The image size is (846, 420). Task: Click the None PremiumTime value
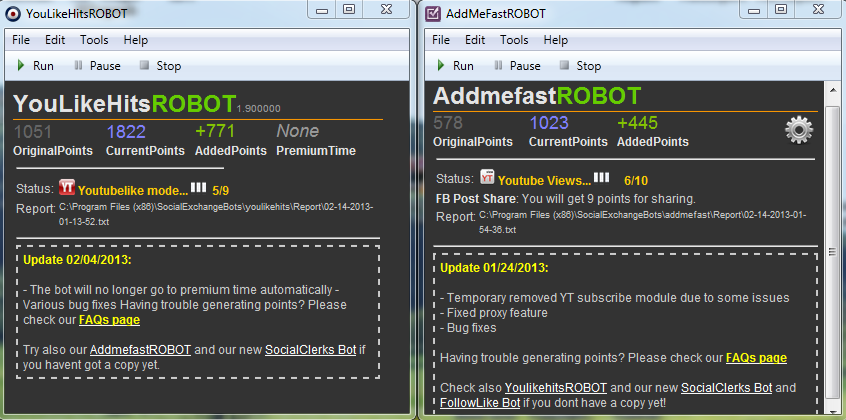(298, 131)
